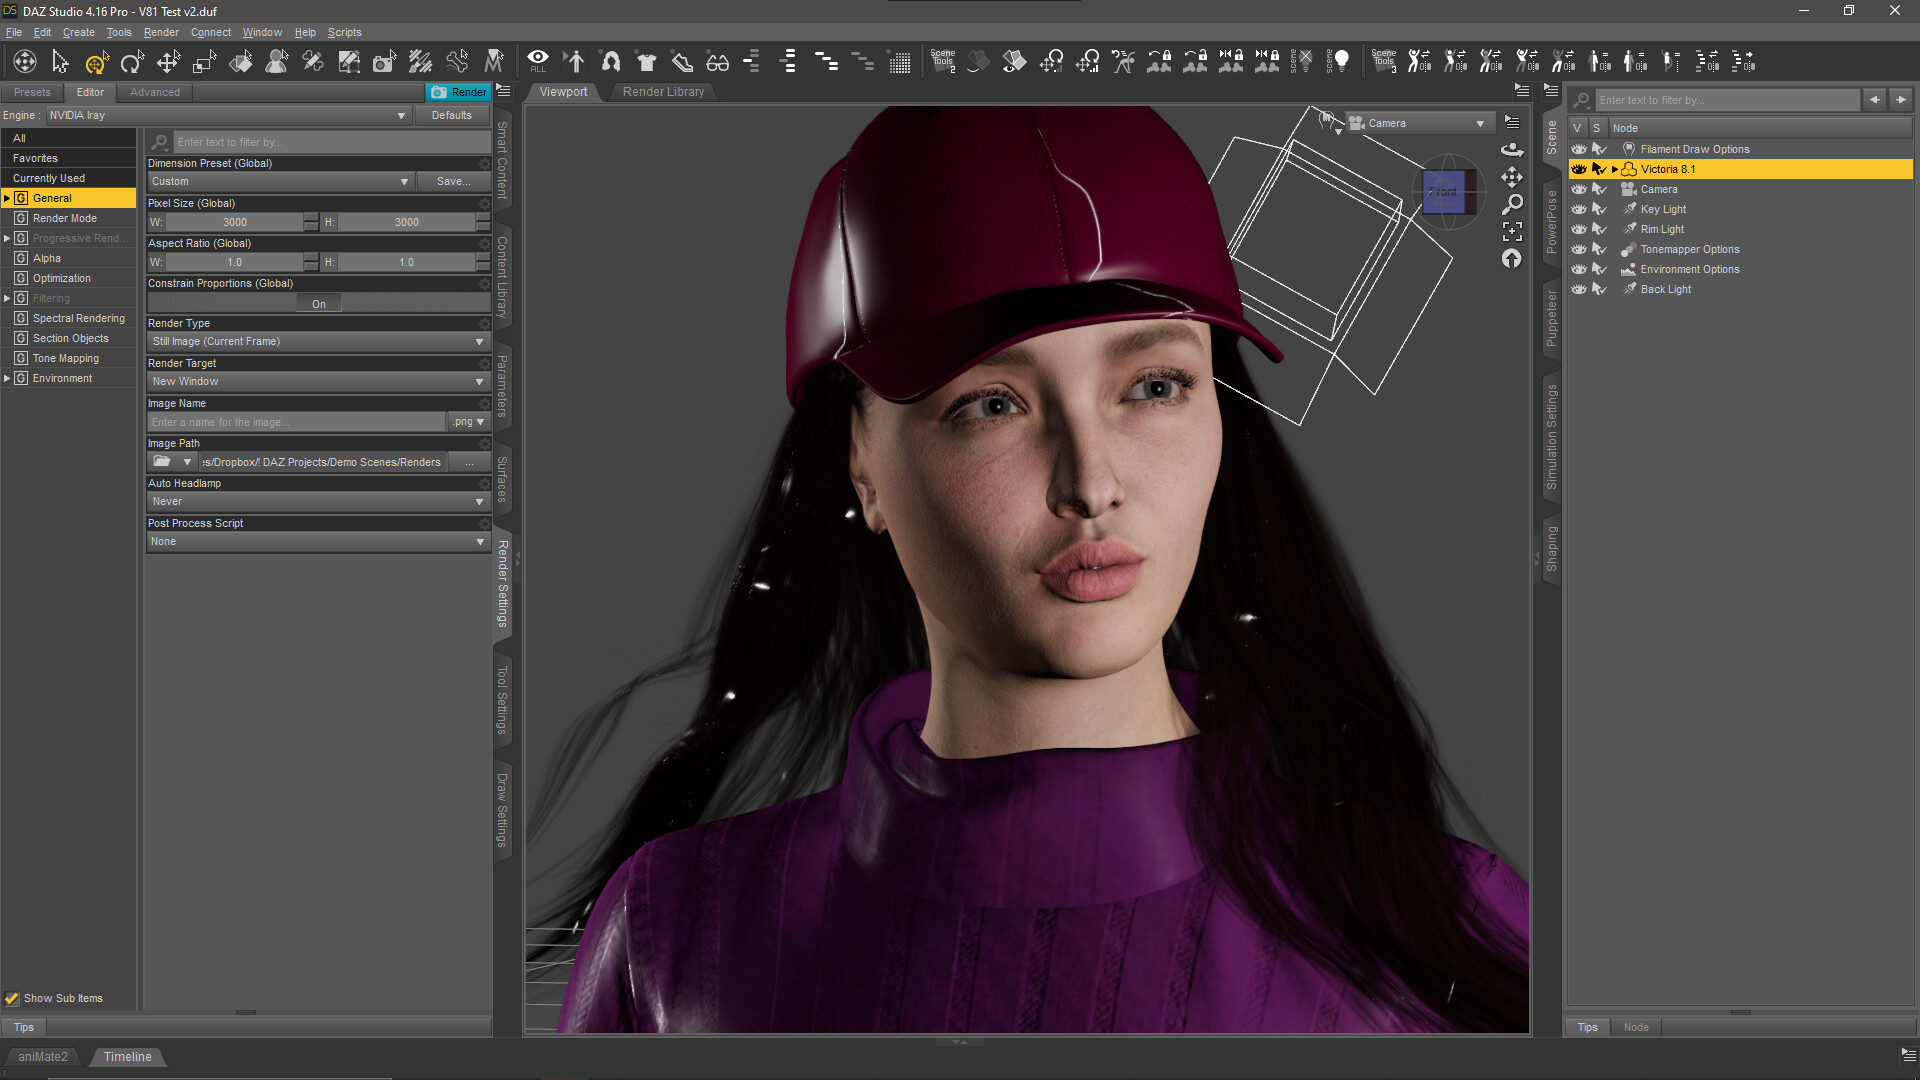Click the viewport orbit camera icon

tap(1512, 149)
